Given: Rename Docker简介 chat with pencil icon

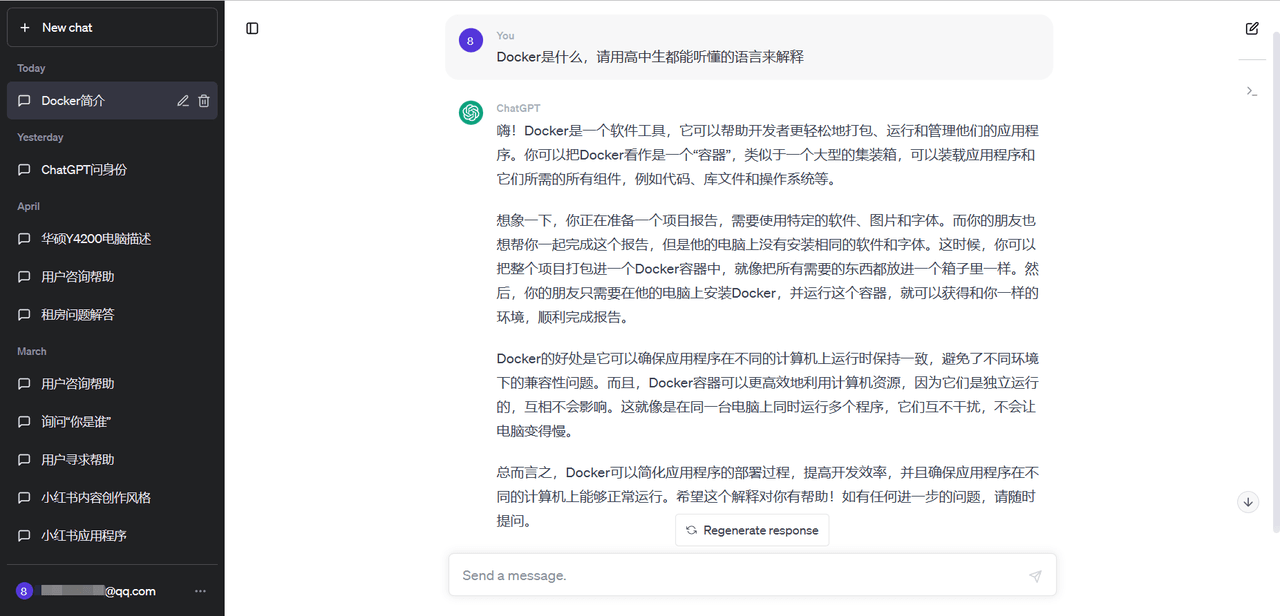Looking at the screenshot, I should pyautogui.click(x=183, y=101).
